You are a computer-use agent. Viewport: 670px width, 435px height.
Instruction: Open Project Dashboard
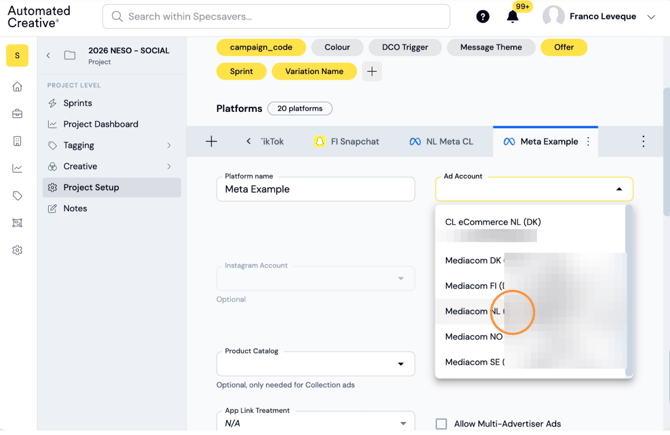[100, 124]
